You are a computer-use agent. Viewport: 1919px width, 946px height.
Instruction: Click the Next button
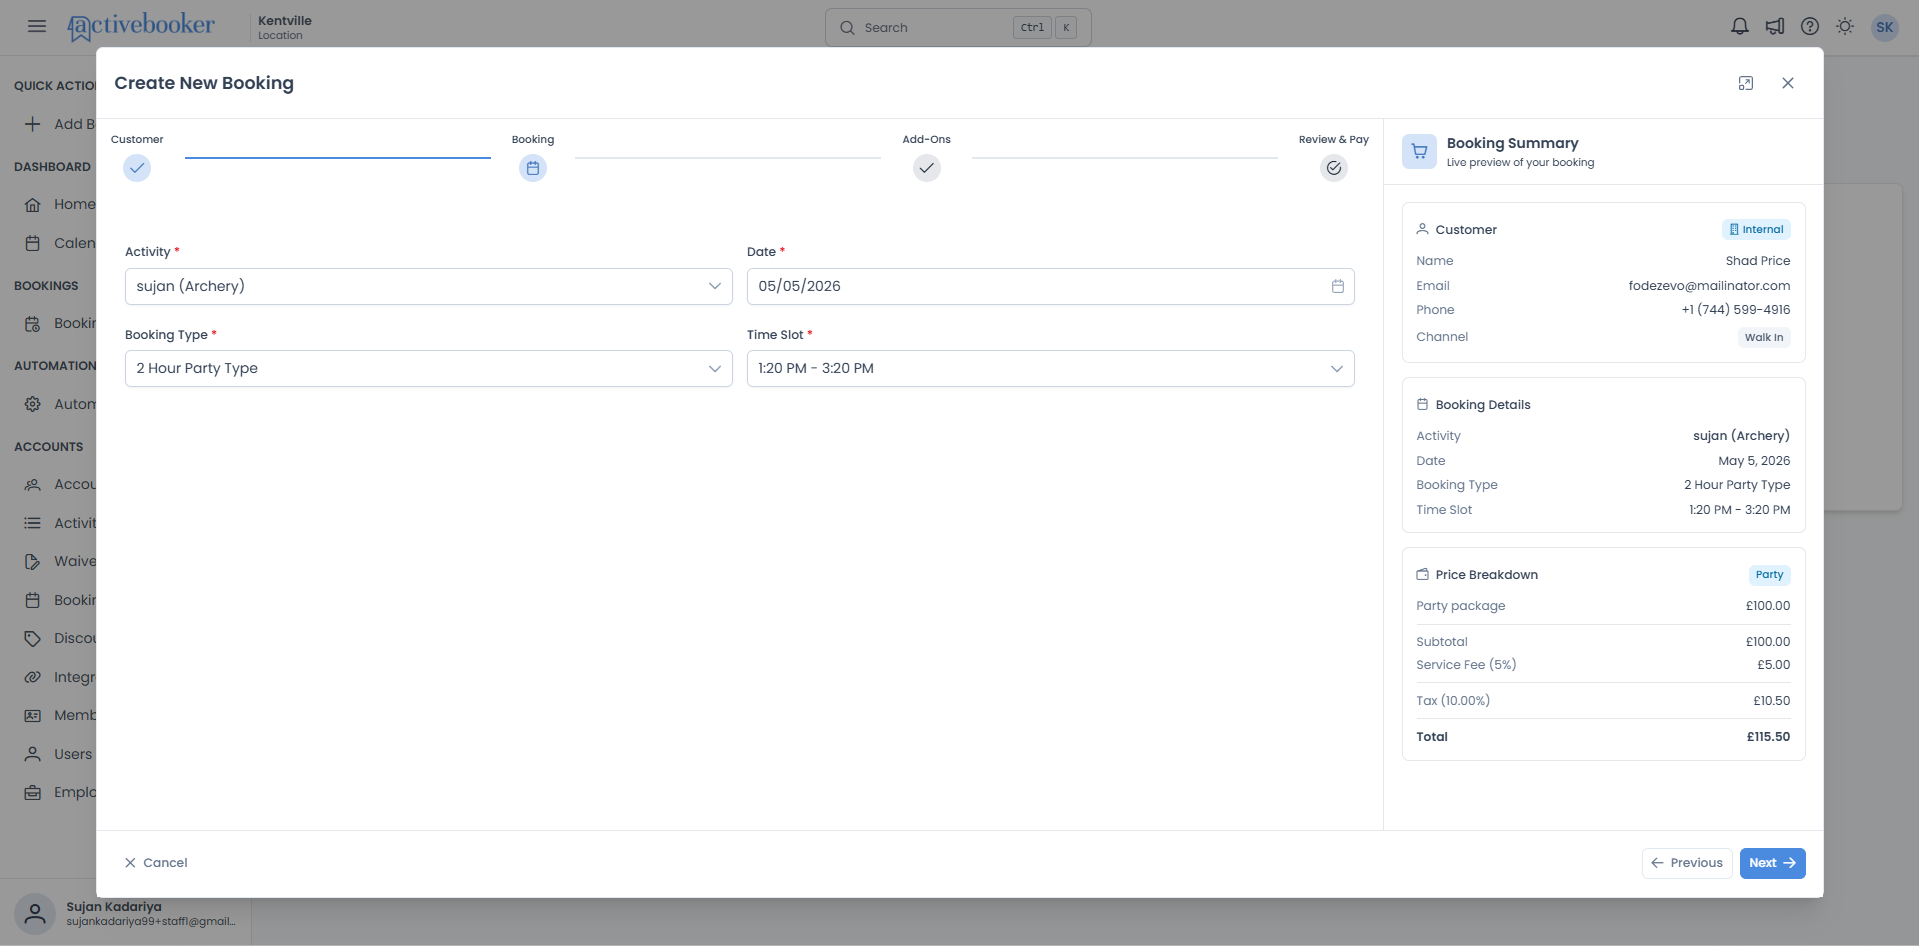point(1773,863)
